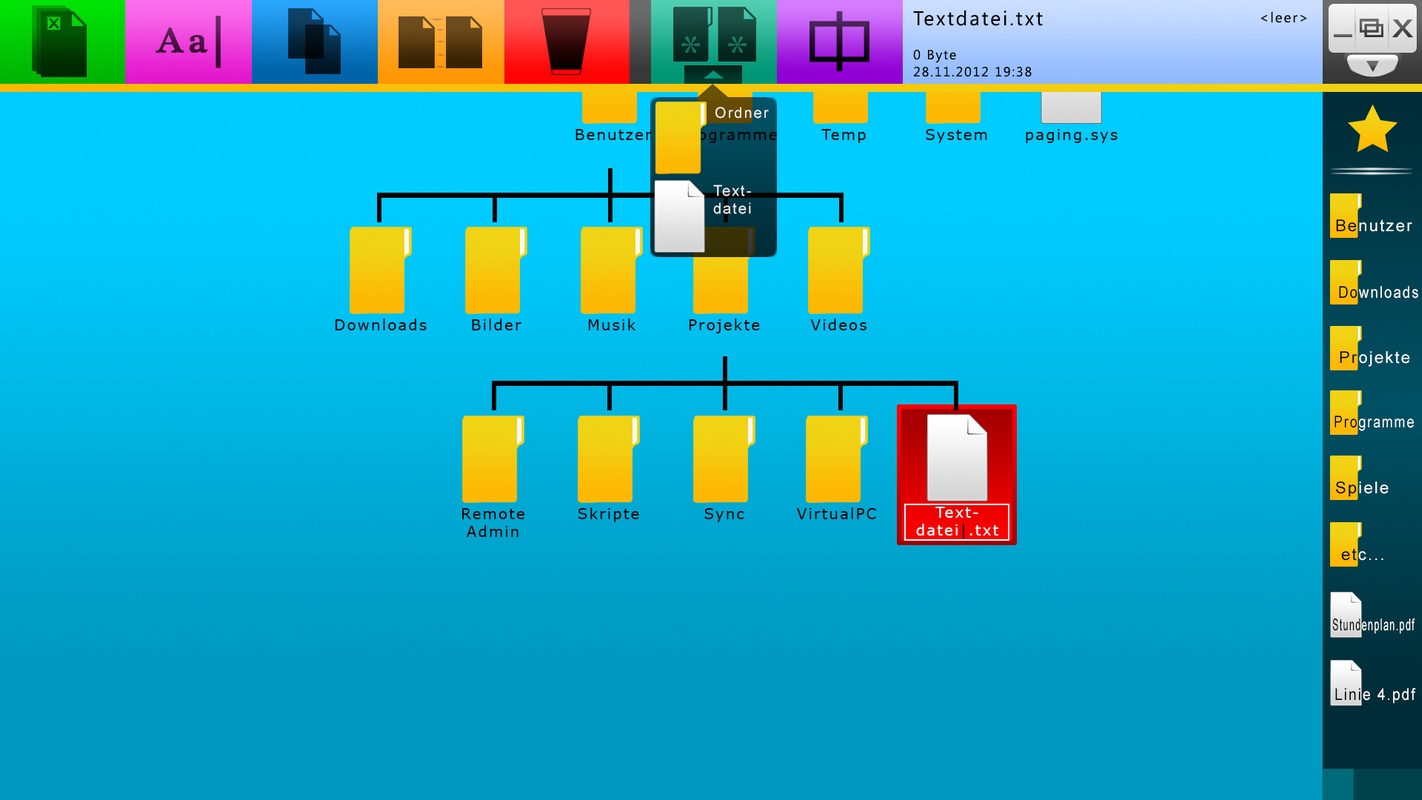Click the red trash bin delete icon
Screen dimensions: 1422x800
566,42
